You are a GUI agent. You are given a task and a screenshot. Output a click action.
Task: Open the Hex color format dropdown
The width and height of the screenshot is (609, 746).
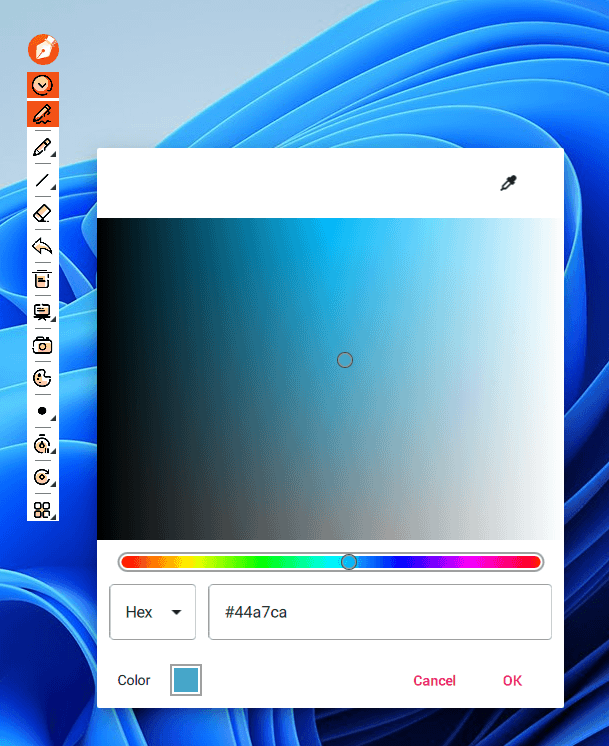click(x=153, y=612)
